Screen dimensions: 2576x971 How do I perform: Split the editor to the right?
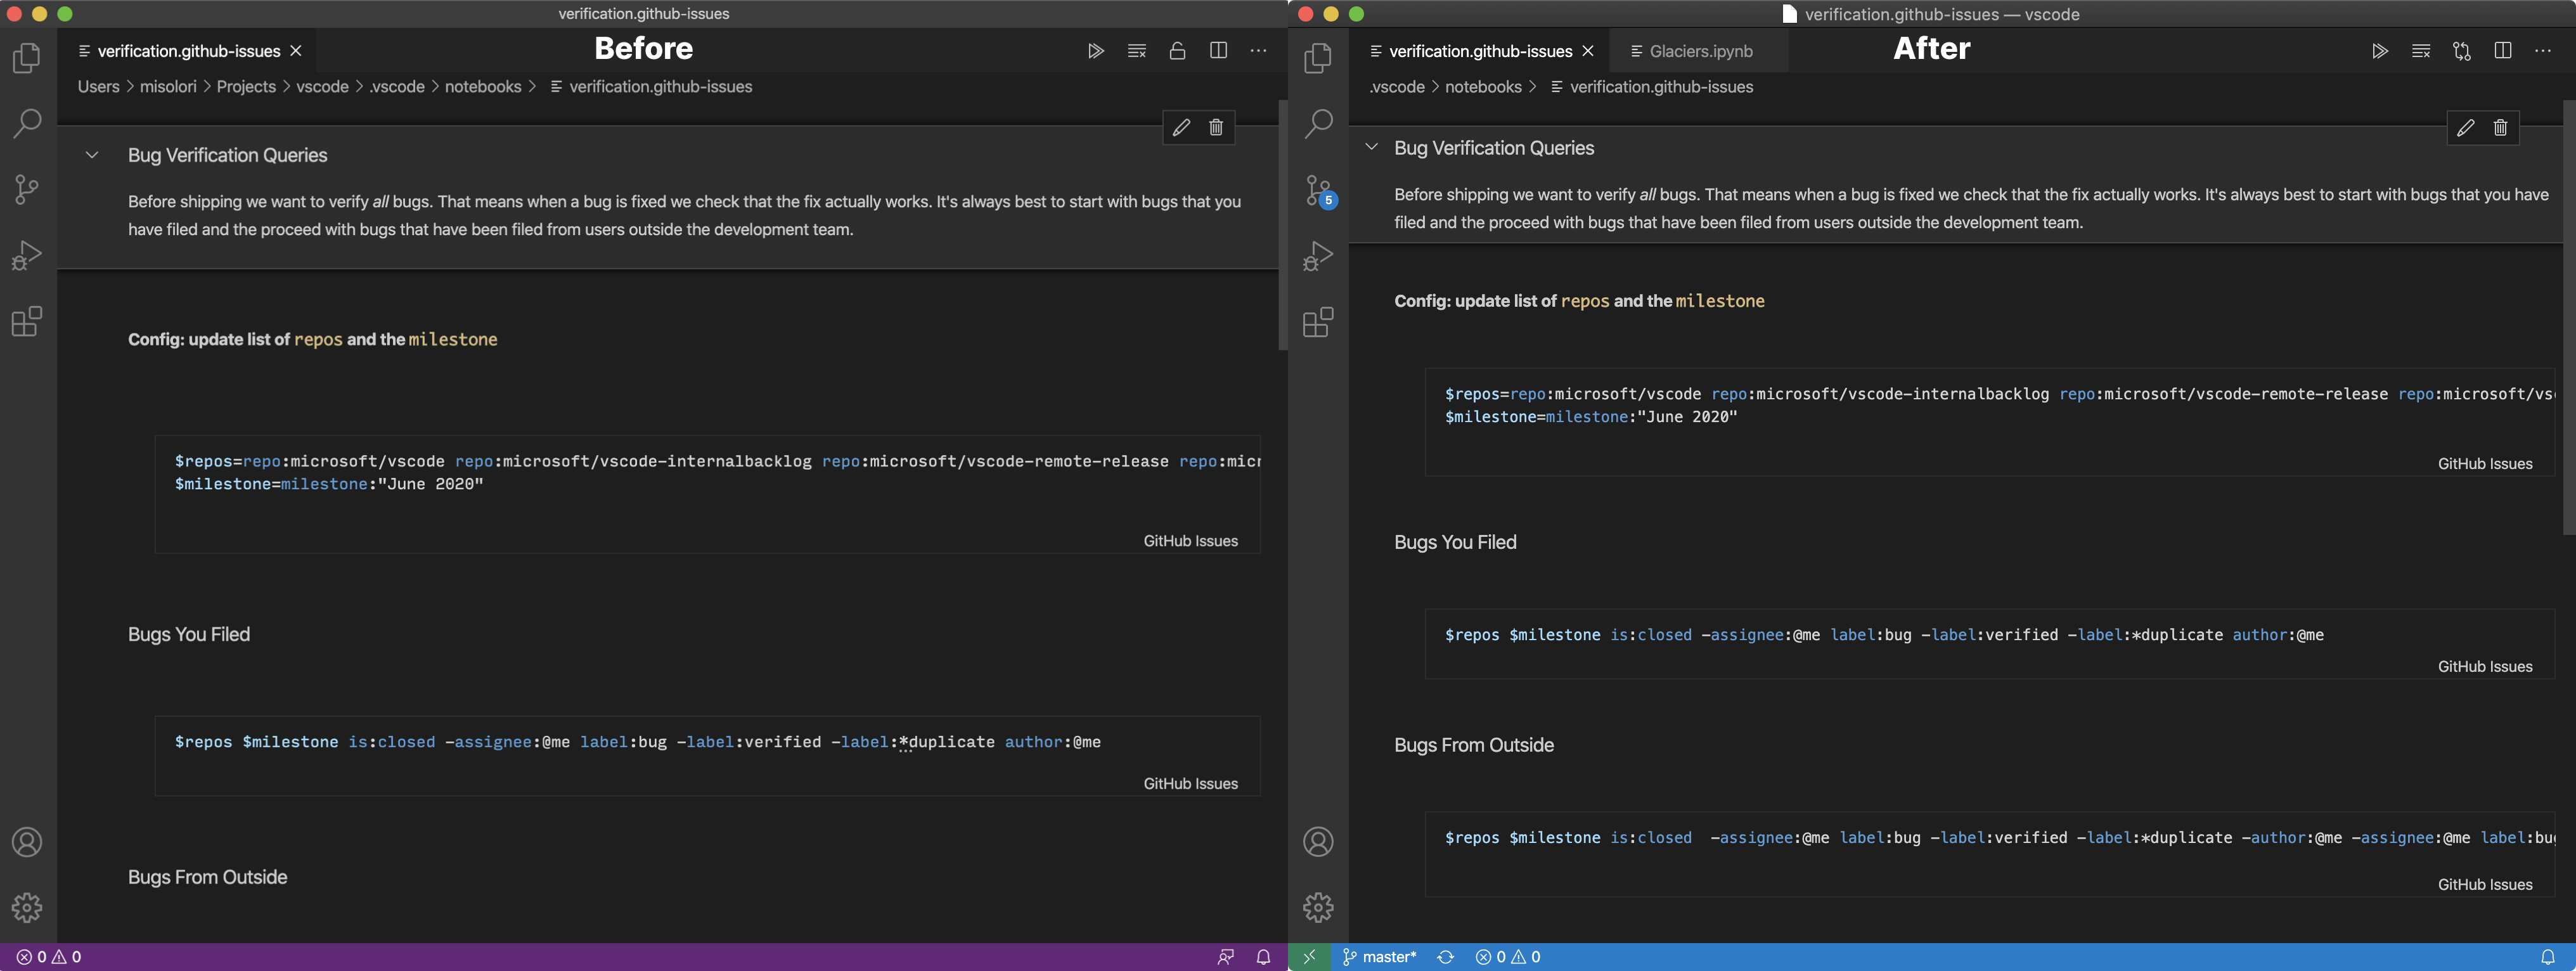pyautogui.click(x=1218, y=50)
